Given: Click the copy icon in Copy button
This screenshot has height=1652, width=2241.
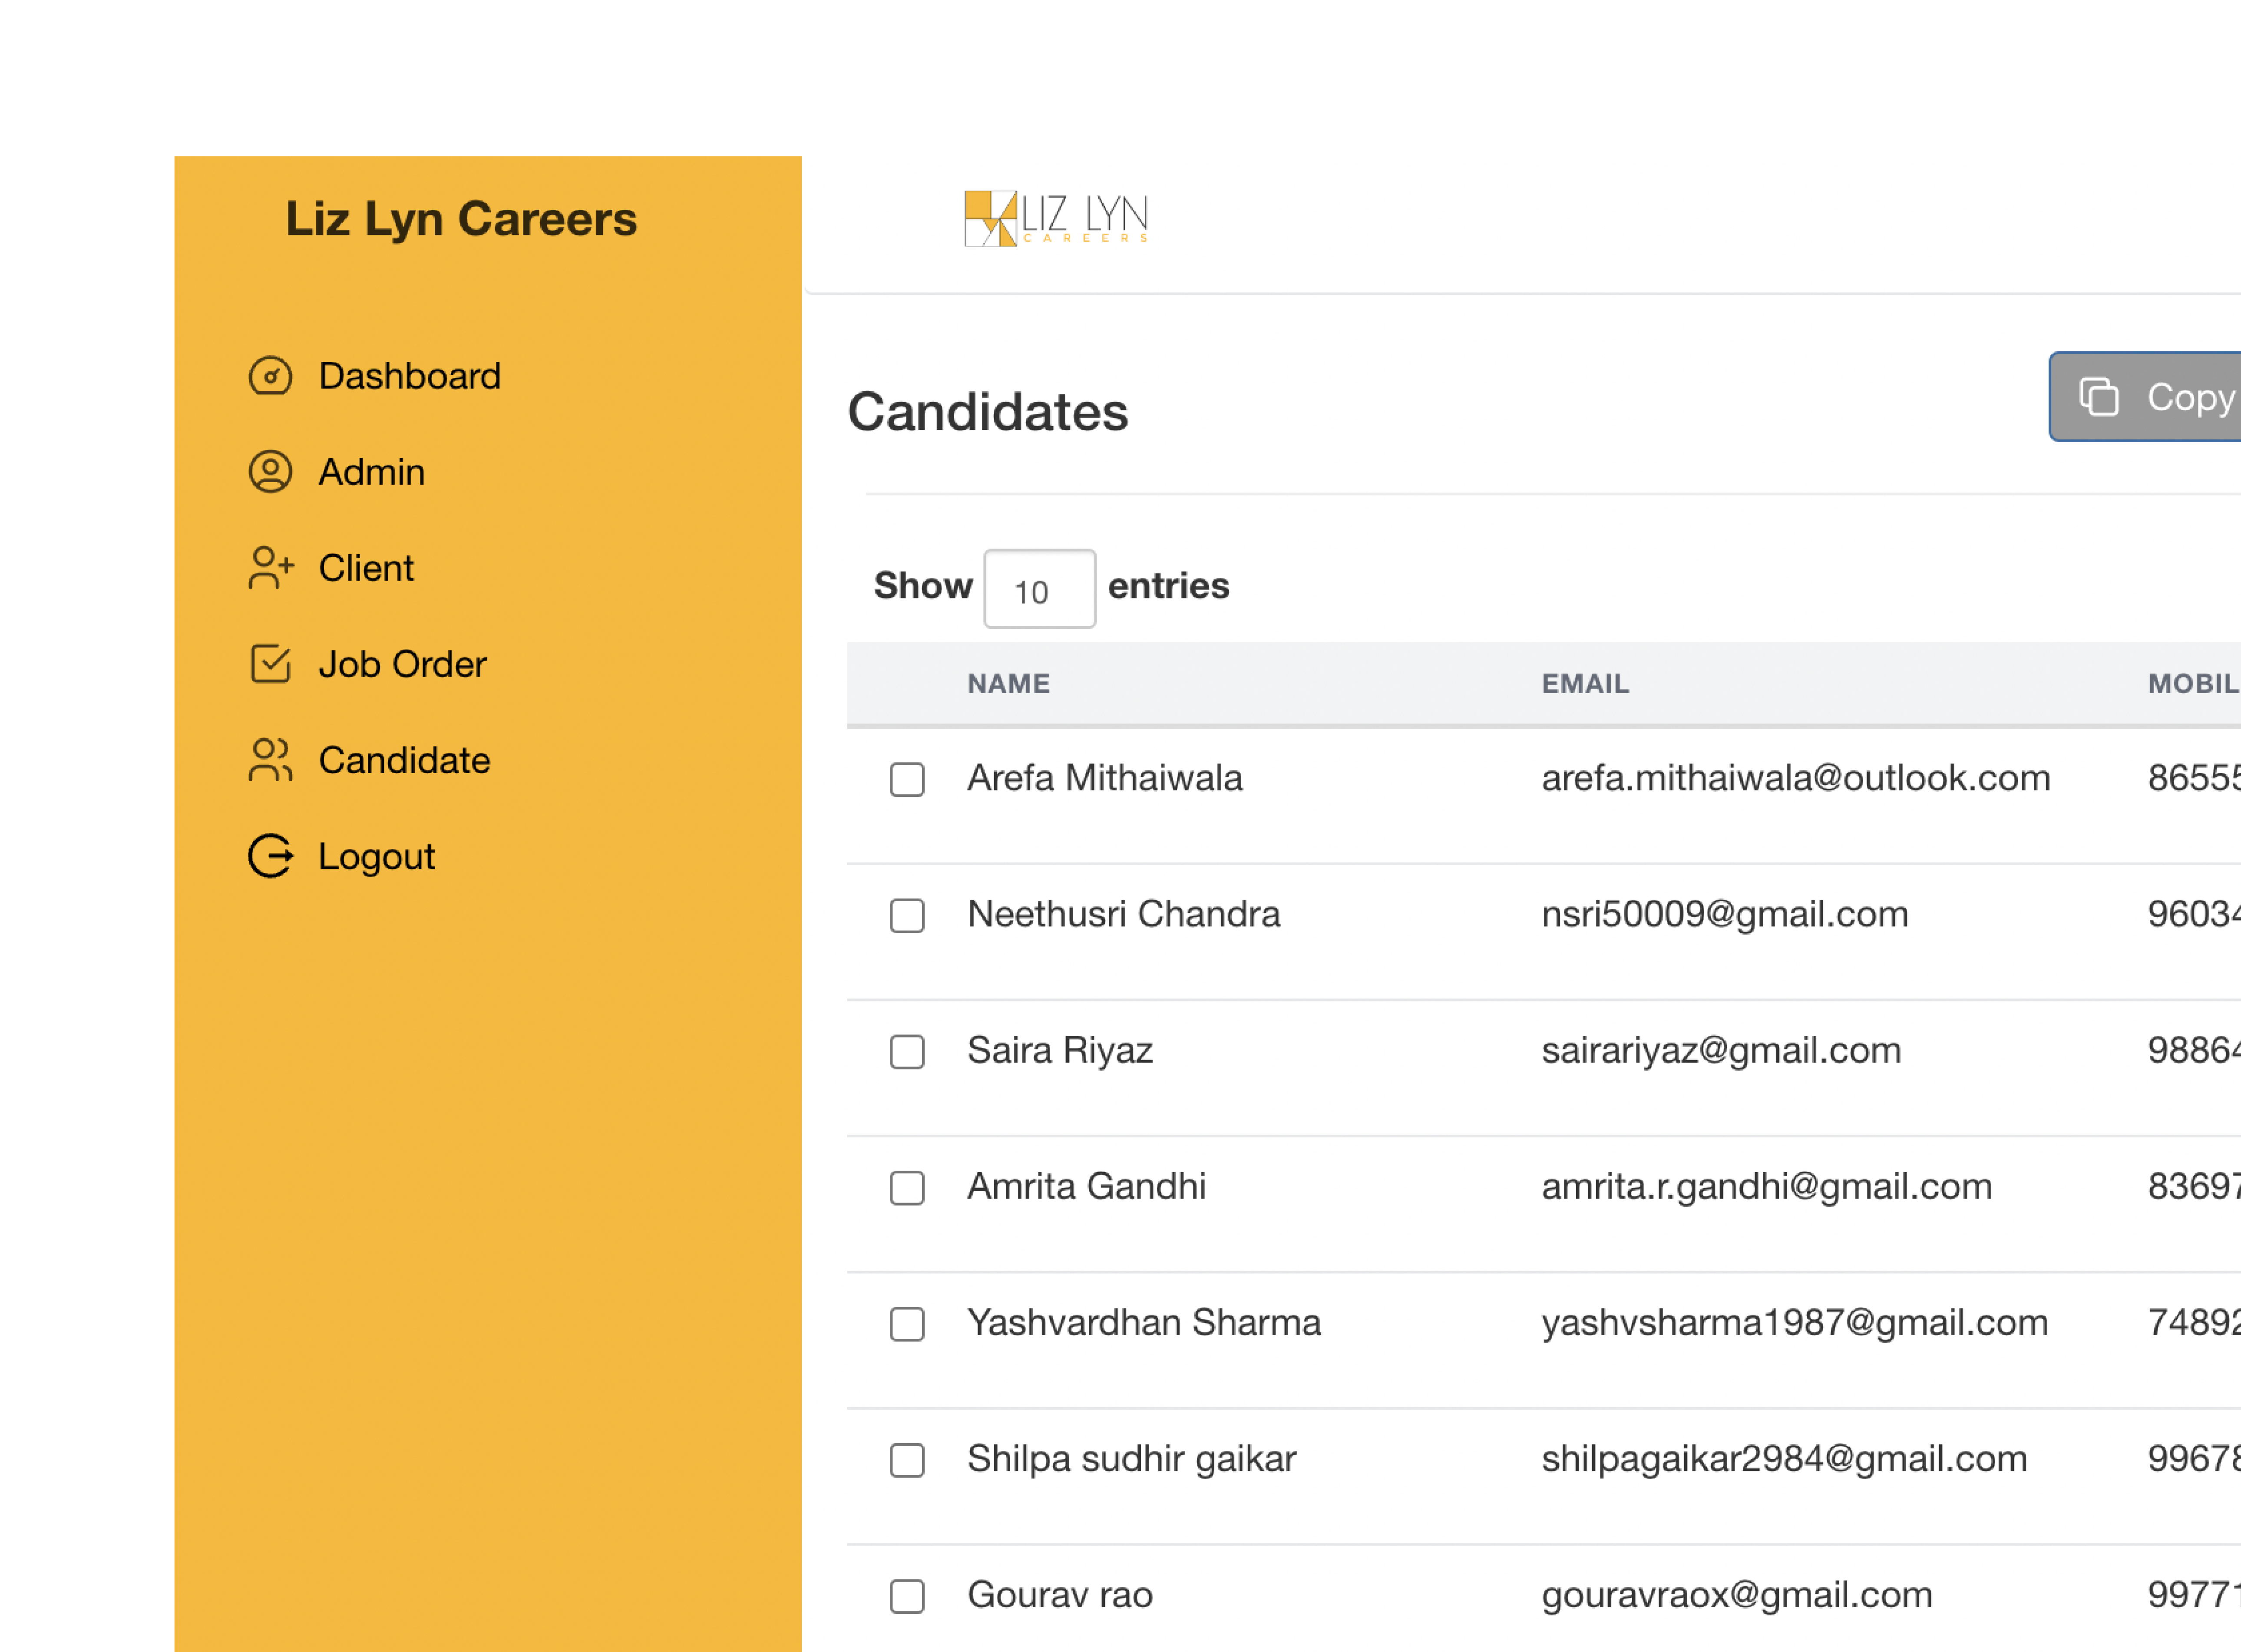Looking at the screenshot, I should tap(2098, 397).
